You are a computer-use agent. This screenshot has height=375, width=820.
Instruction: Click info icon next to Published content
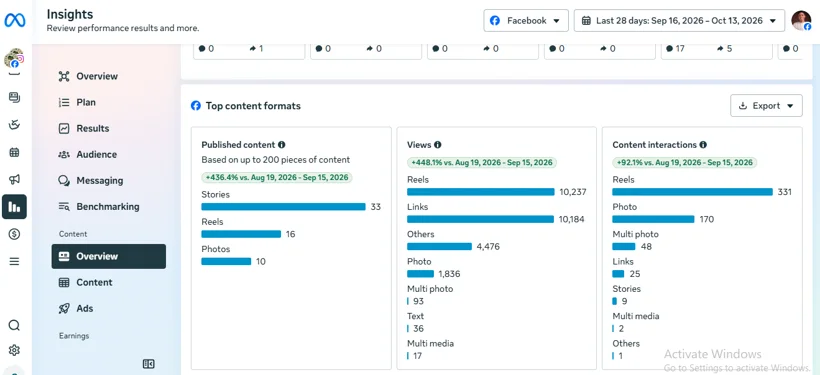coord(281,145)
